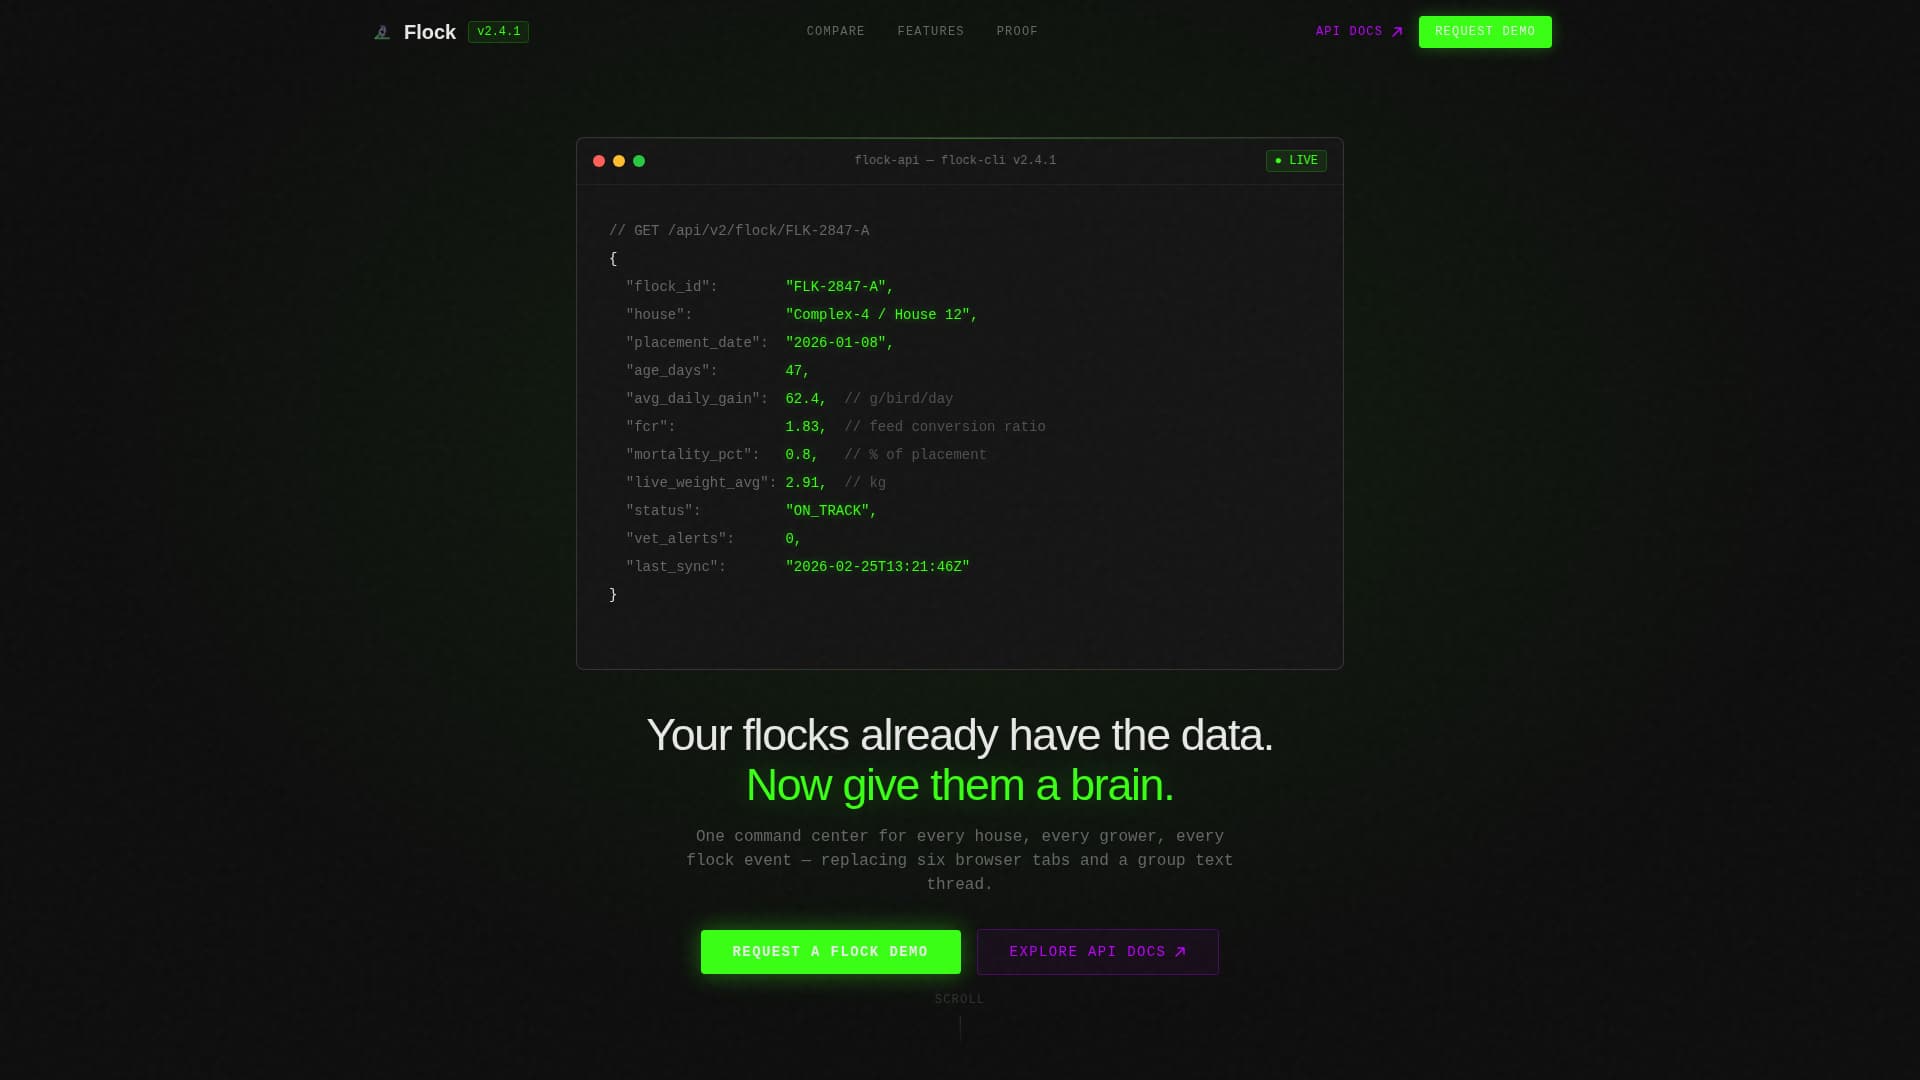The width and height of the screenshot is (1920, 1080).
Task: Click Request a Flock Demo button
Action: 830,952
